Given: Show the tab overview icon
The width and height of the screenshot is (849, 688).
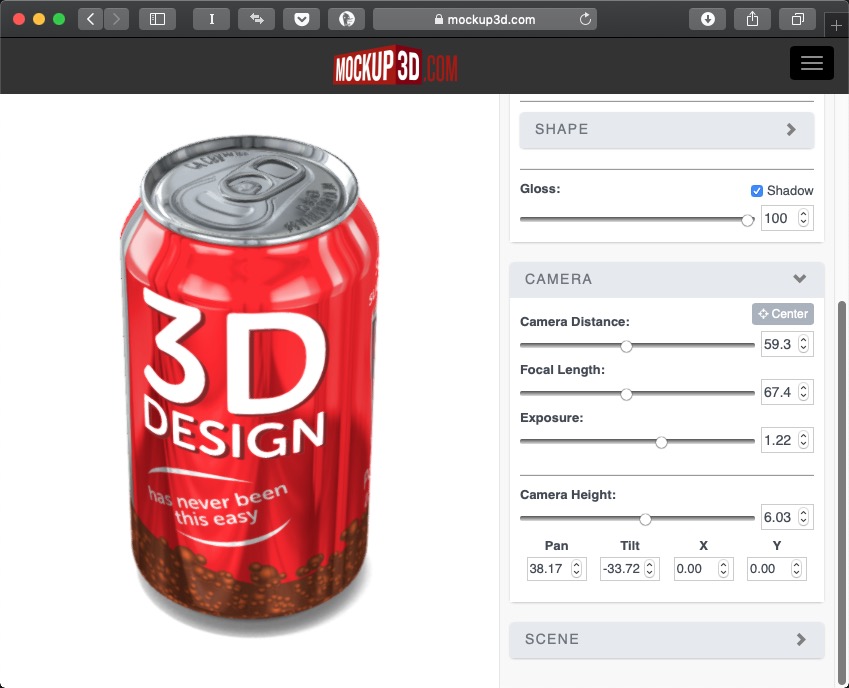Looking at the screenshot, I should click(798, 19).
